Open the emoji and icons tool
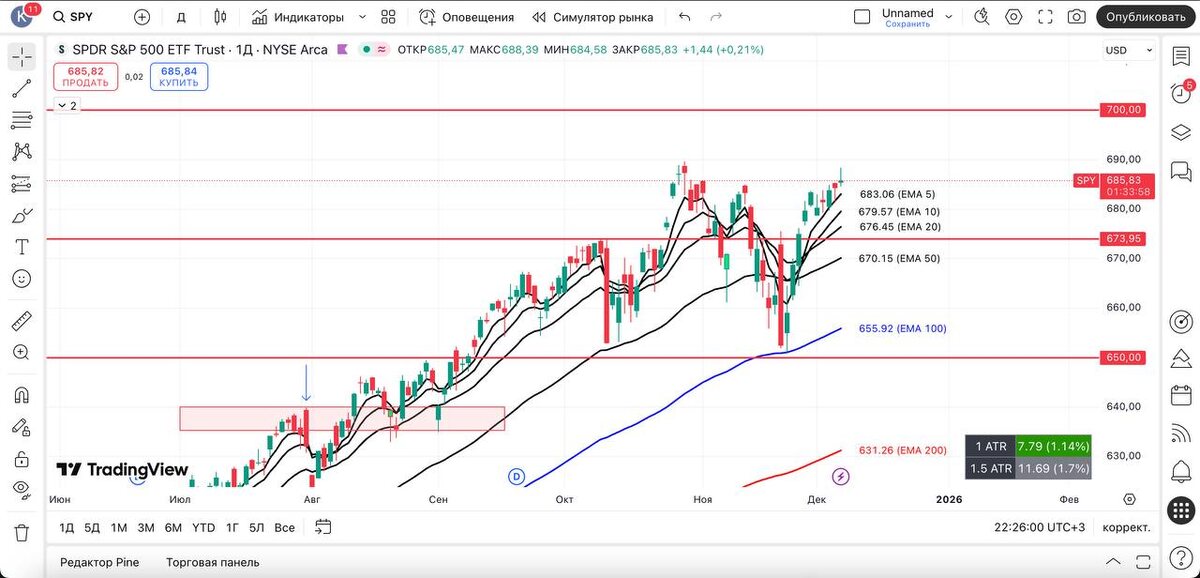 coord(21,279)
